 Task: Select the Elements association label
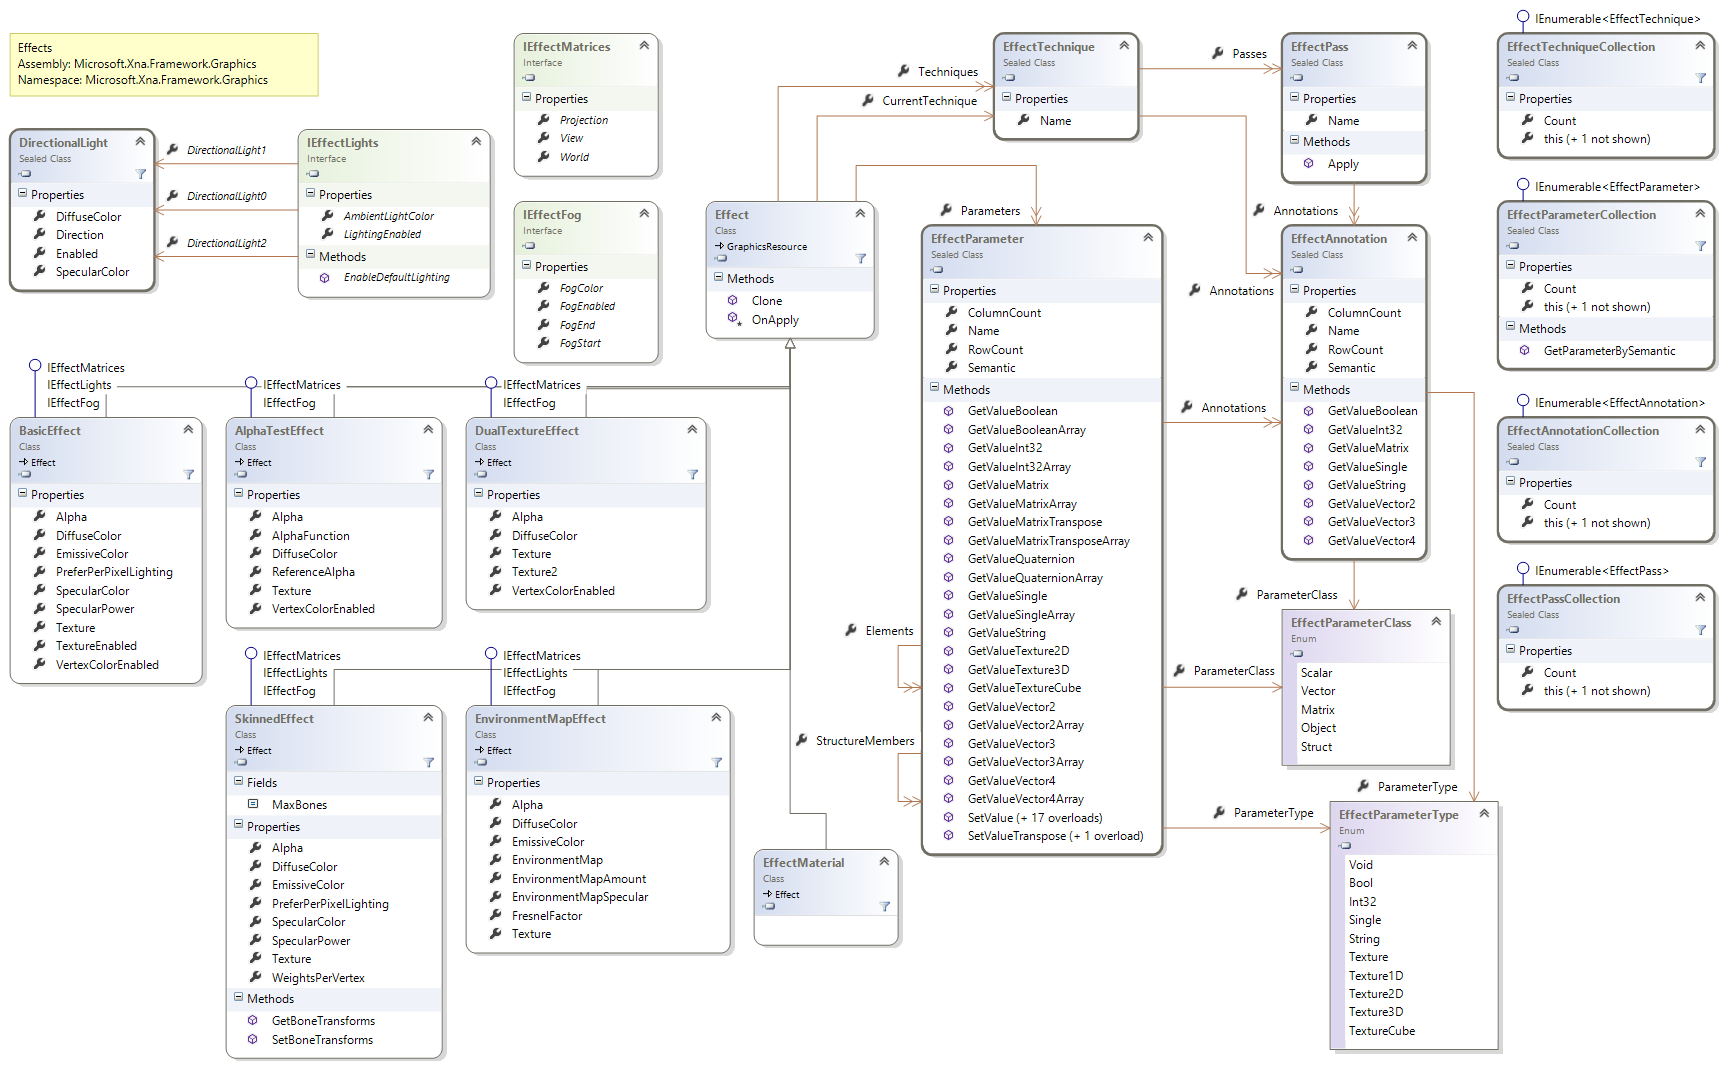pyautogui.click(x=889, y=631)
